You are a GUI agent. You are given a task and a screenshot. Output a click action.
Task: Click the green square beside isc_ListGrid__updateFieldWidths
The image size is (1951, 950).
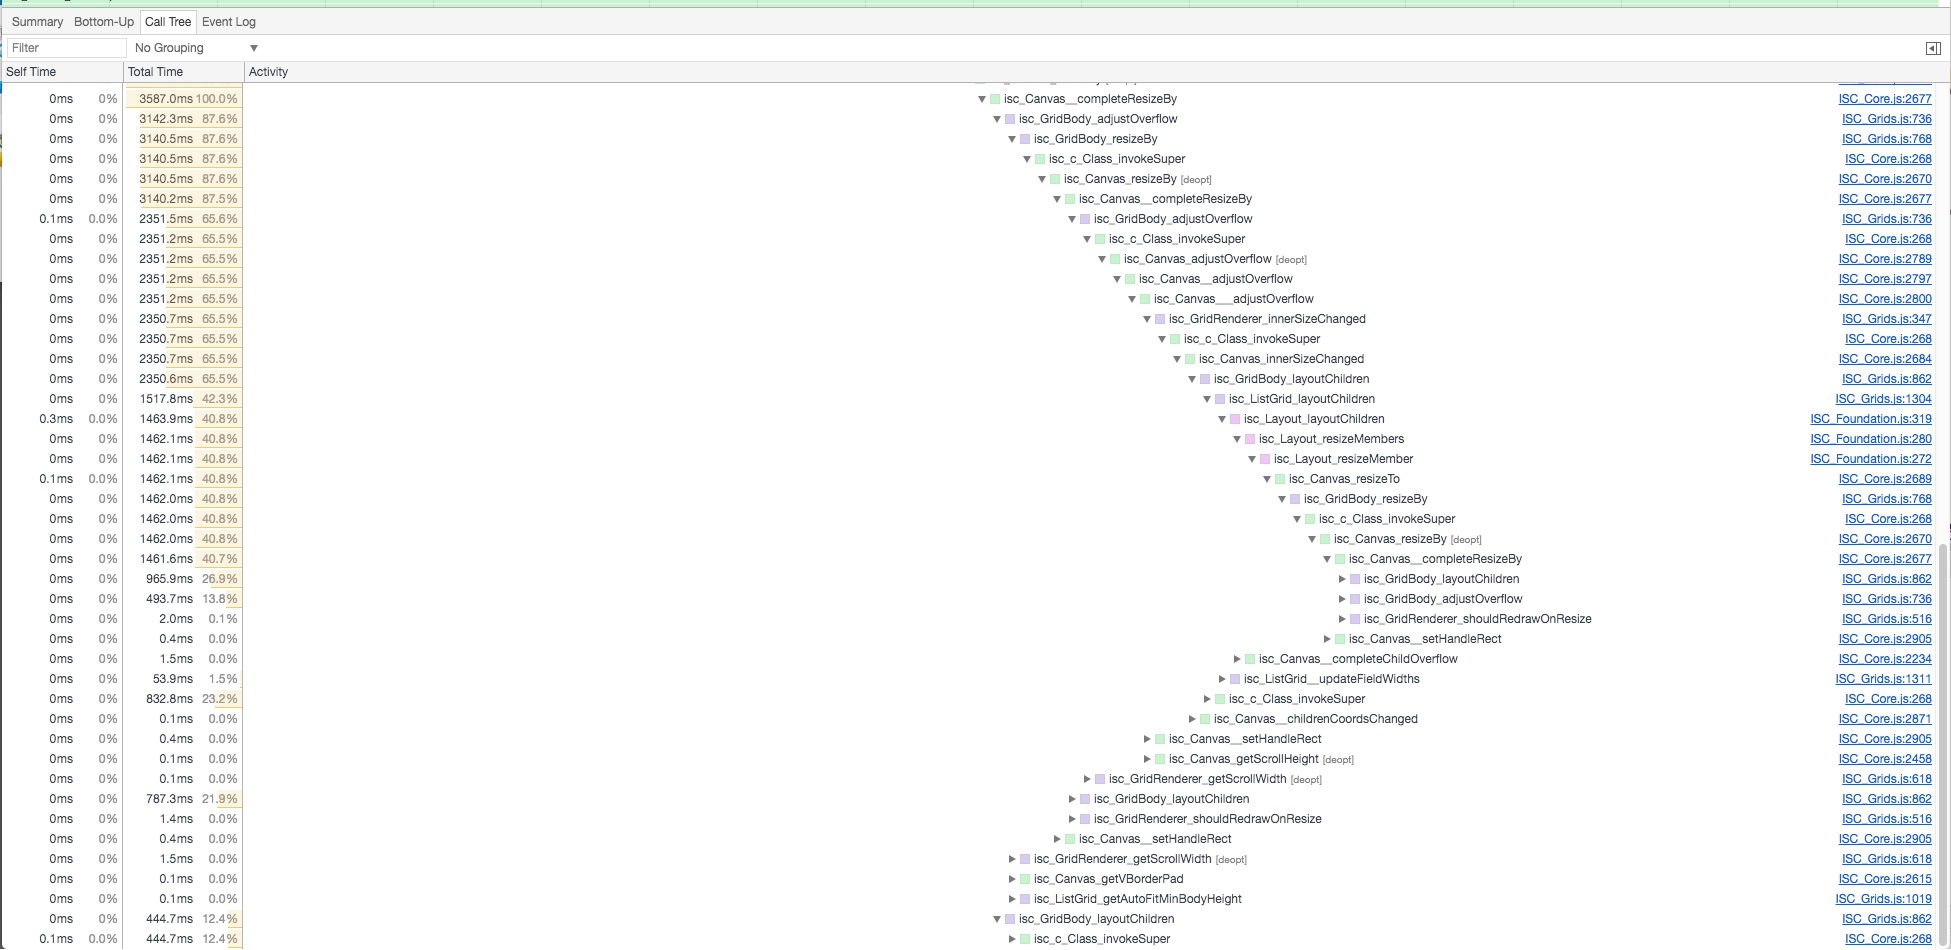(1235, 679)
